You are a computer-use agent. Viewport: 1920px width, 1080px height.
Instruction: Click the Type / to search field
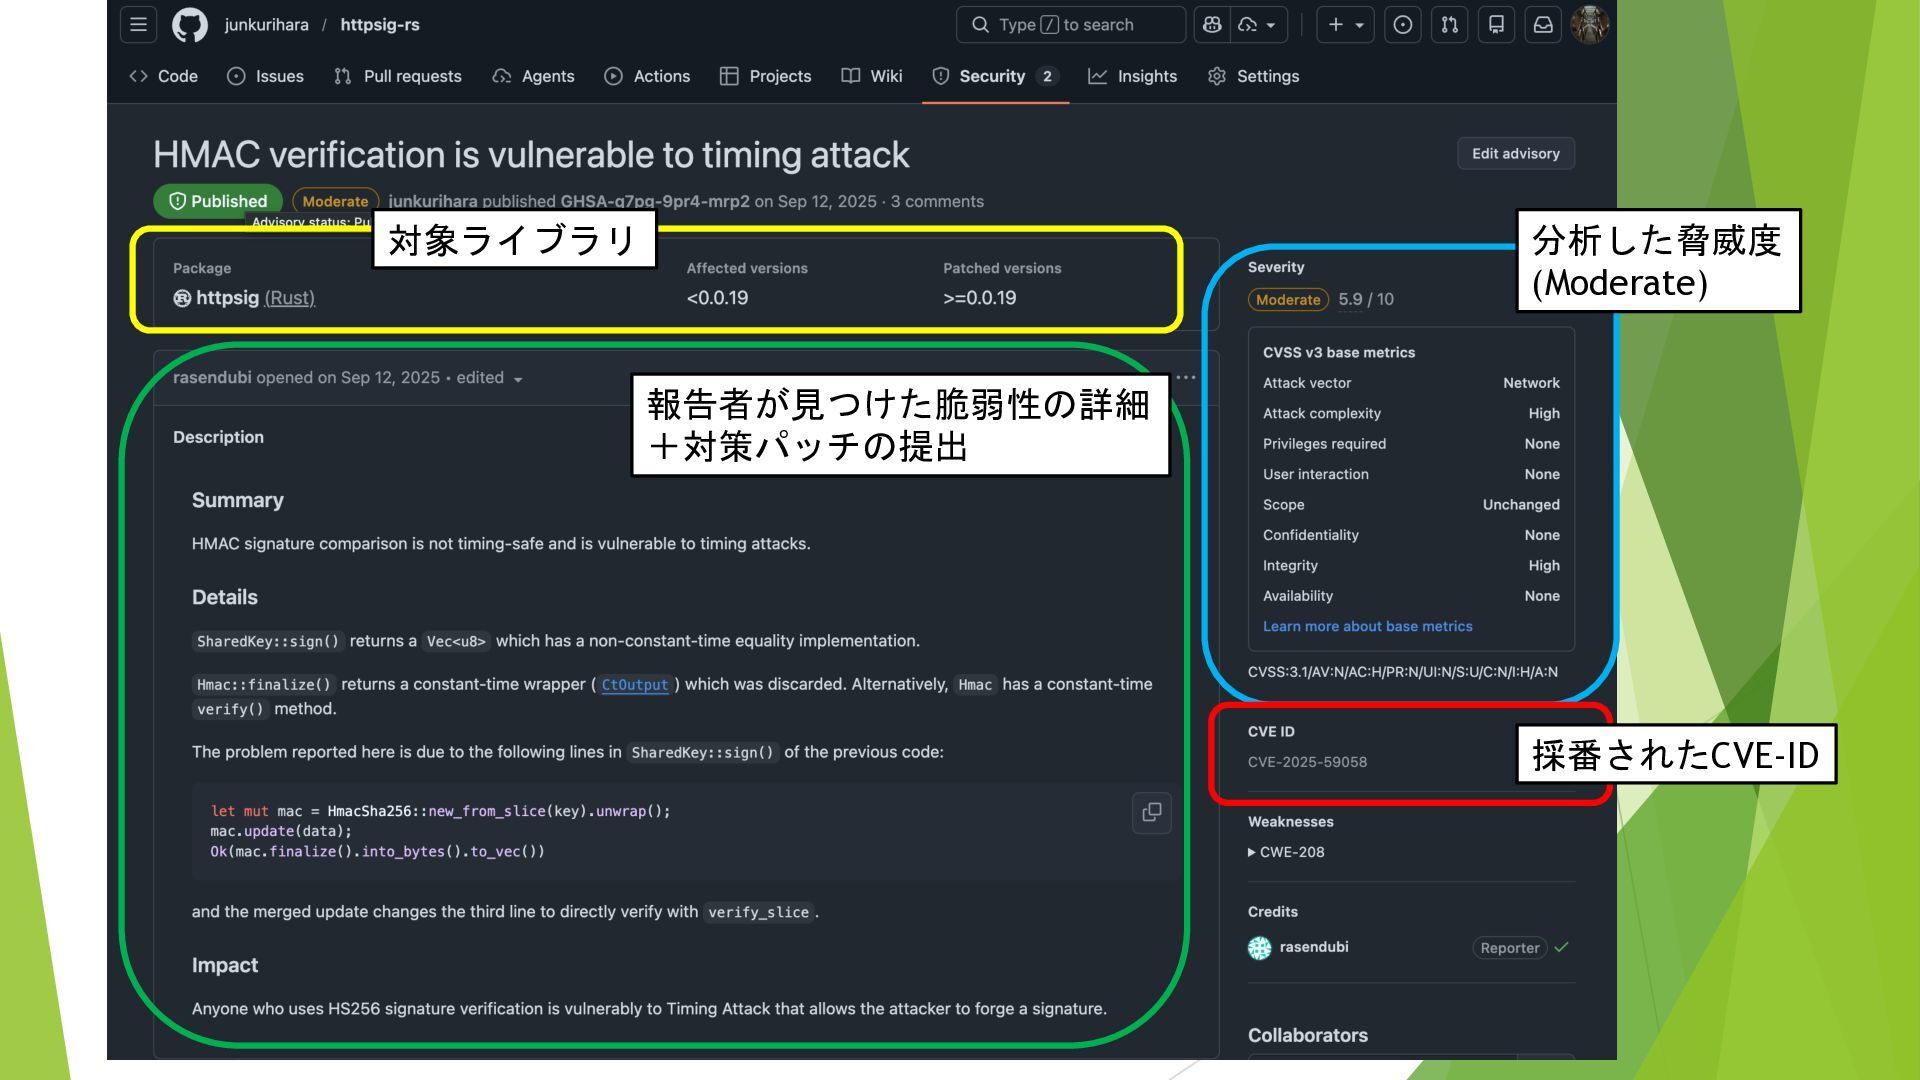tap(1070, 24)
